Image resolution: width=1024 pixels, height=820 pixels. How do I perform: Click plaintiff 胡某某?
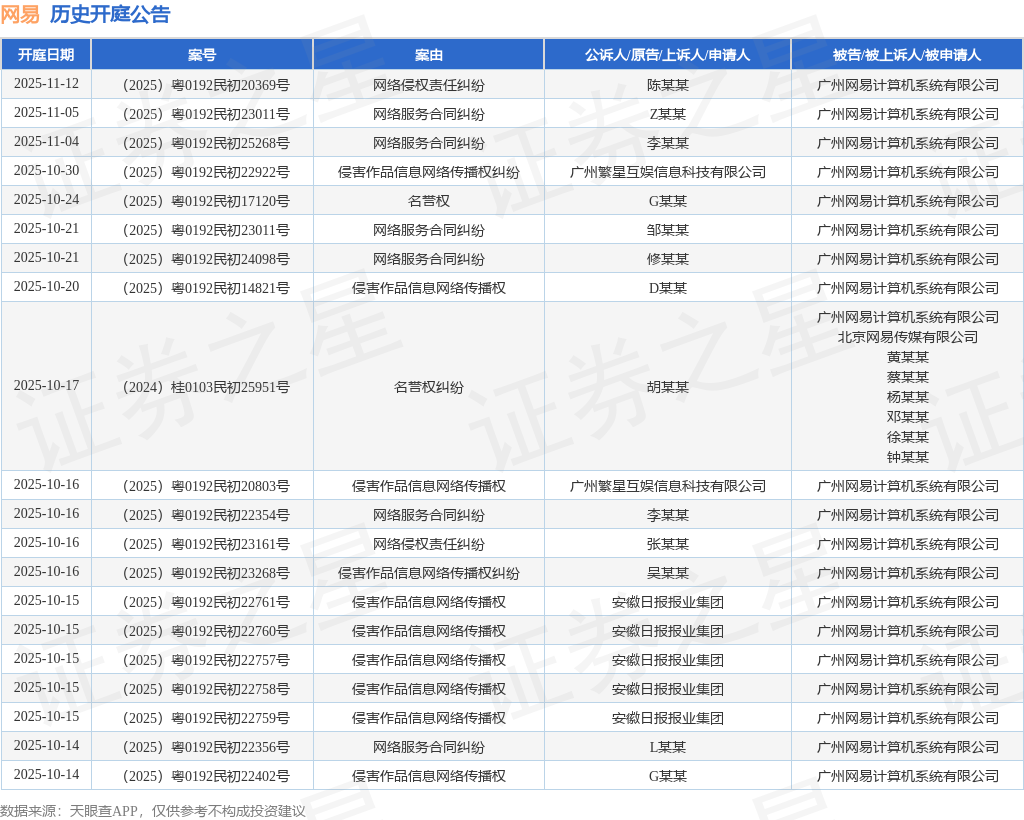668,387
